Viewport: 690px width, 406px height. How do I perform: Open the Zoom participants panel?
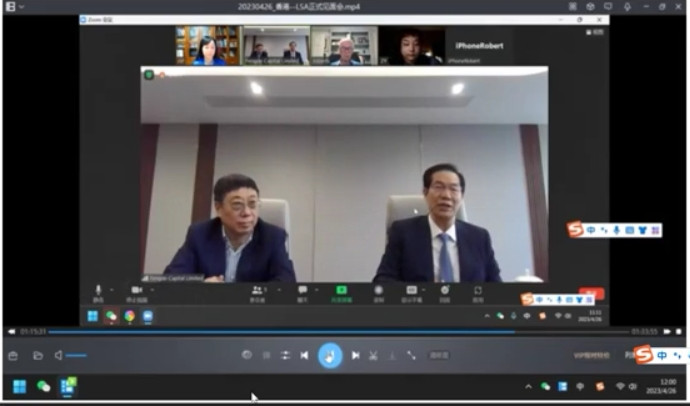pyautogui.click(x=258, y=293)
